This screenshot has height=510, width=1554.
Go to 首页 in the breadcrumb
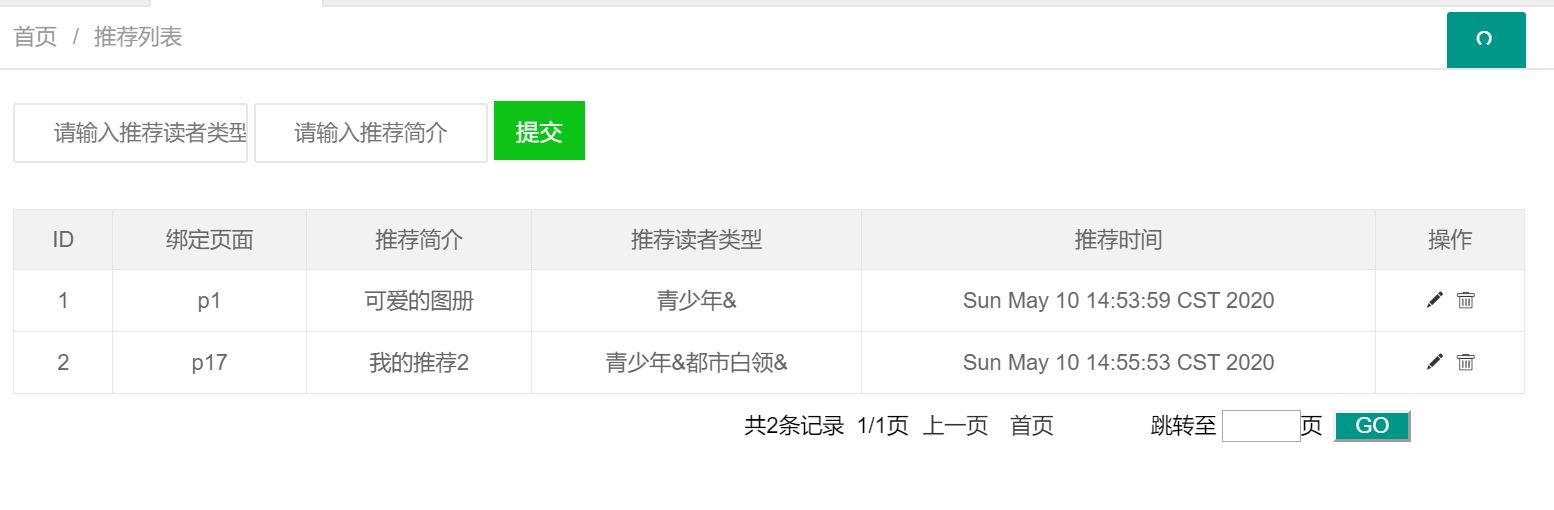[35, 38]
